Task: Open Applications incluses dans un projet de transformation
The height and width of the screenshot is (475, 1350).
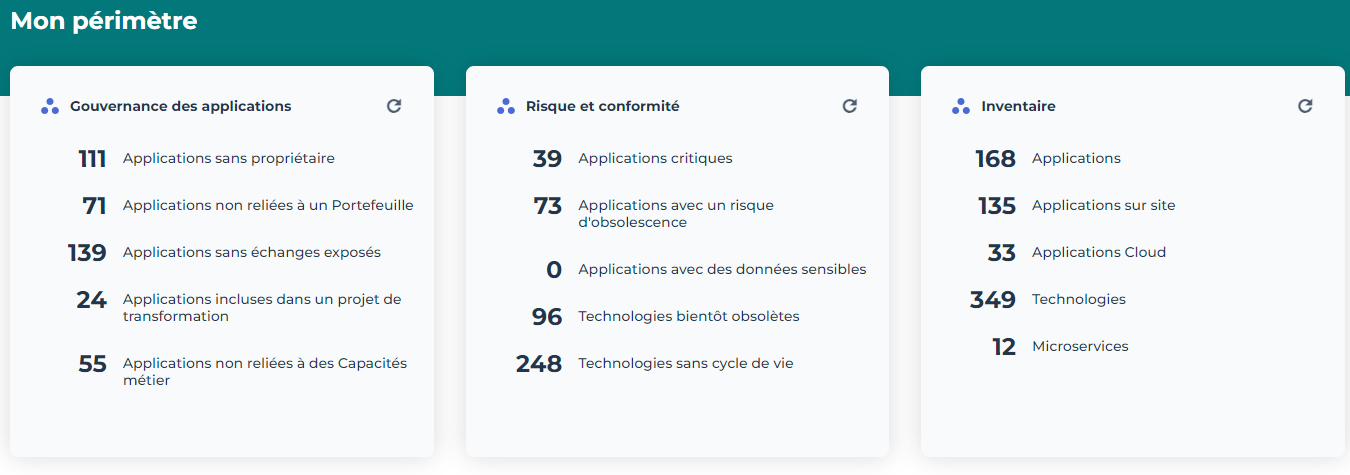Action: pyautogui.click(x=261, y=307)
